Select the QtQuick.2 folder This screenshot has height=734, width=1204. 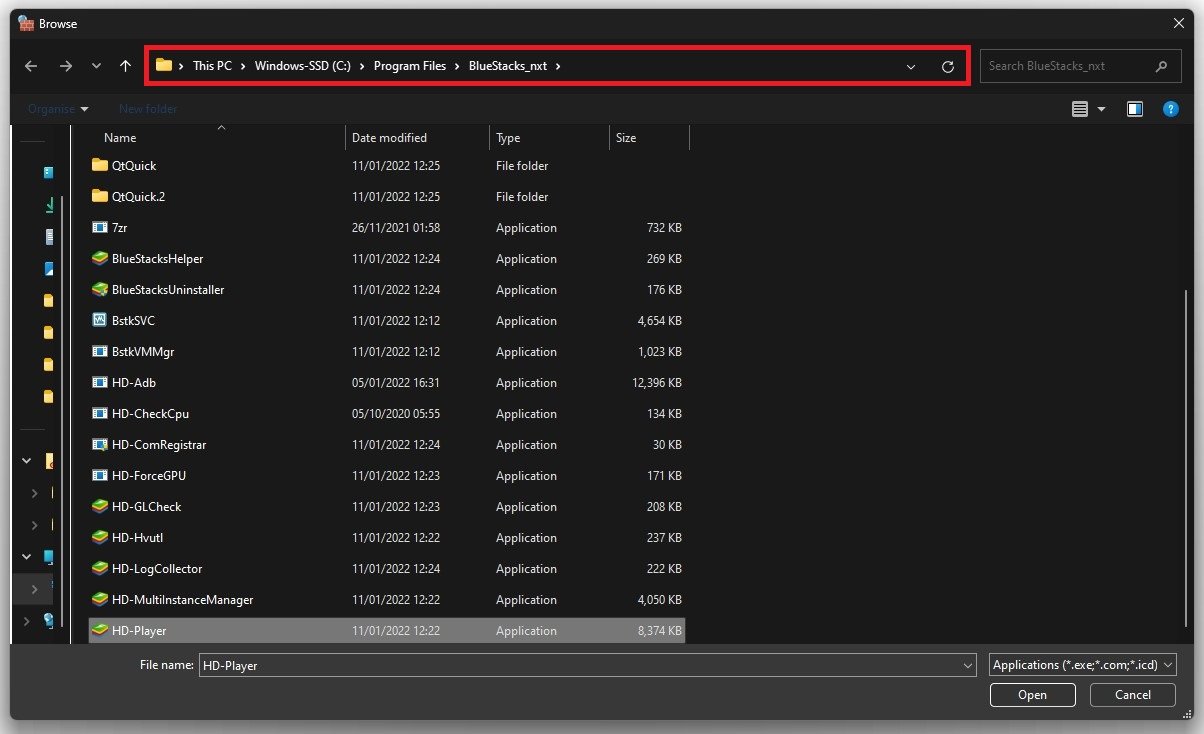138,197
